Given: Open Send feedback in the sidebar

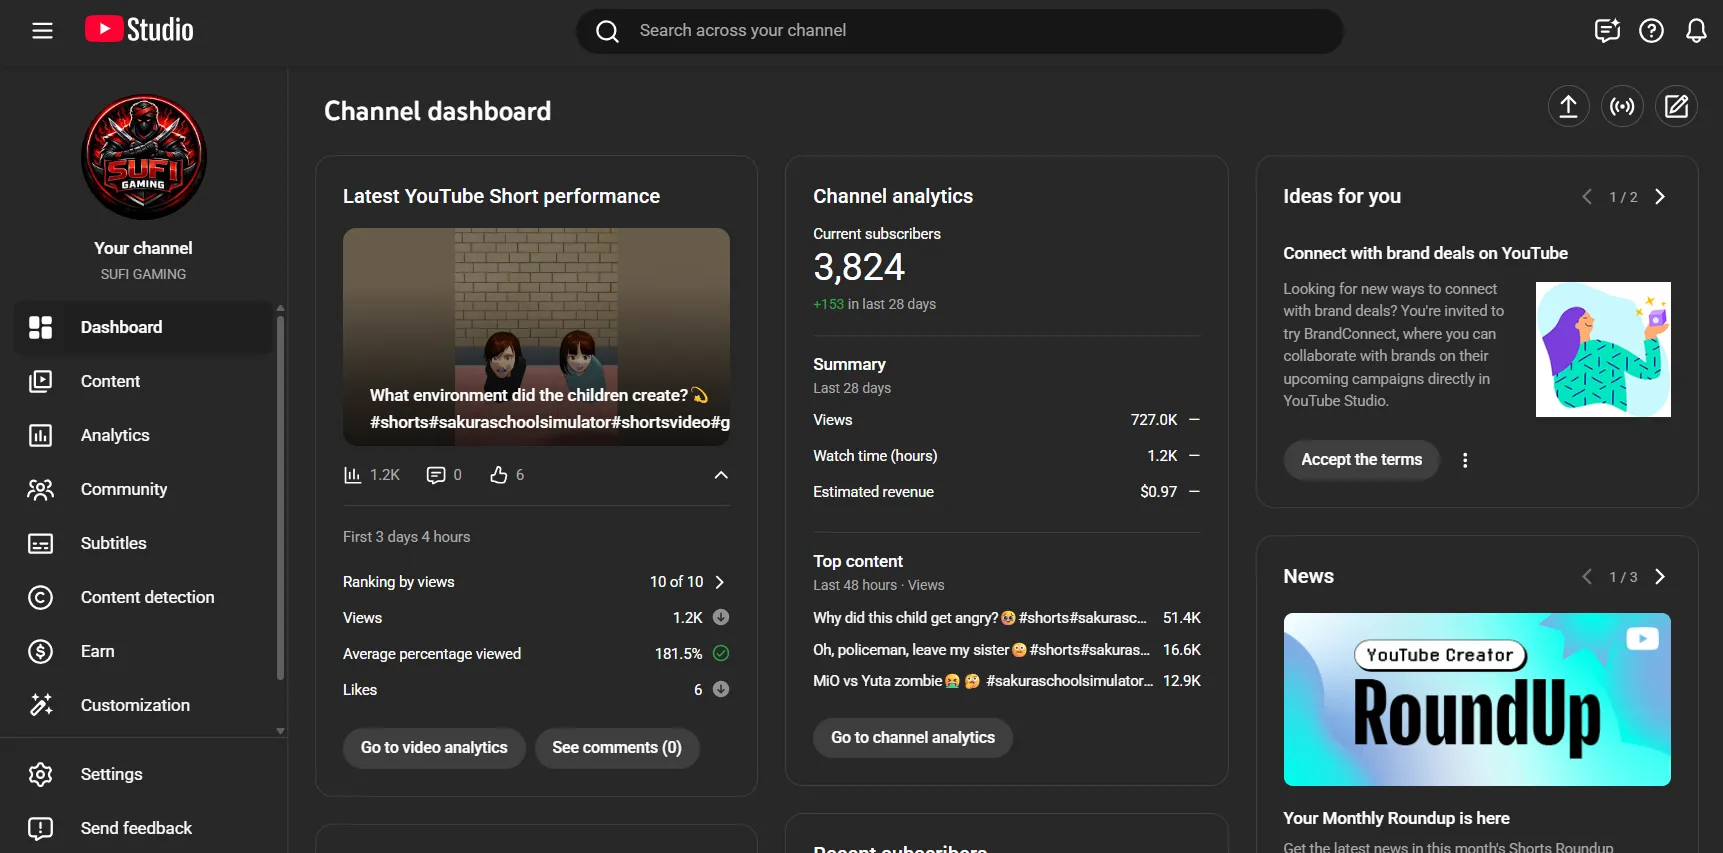Looking at the screenshot, I should pos(143,828).
